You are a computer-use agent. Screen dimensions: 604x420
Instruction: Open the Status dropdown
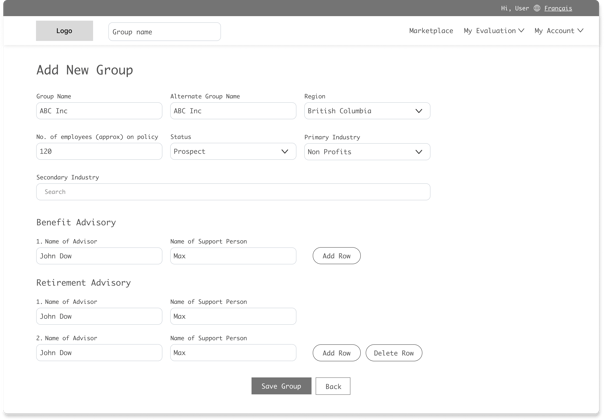233,151
